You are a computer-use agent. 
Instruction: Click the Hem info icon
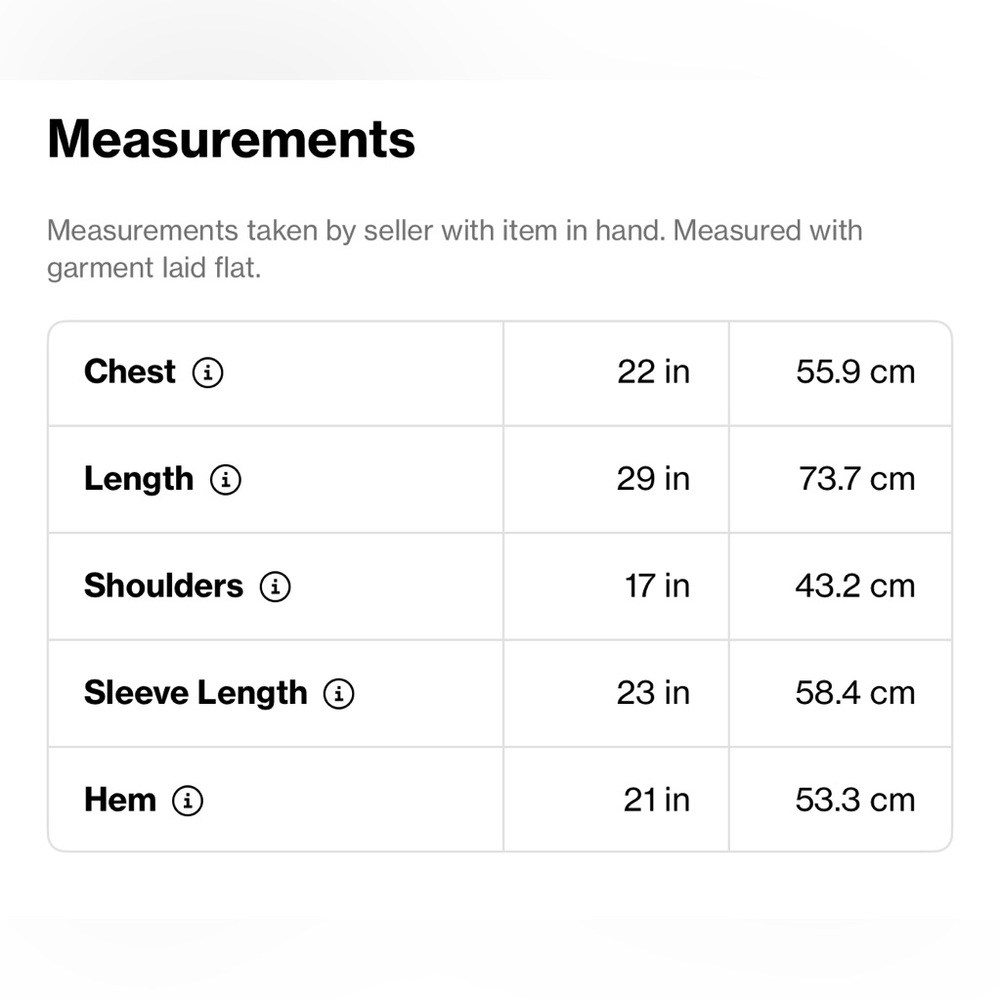[187, 801]
